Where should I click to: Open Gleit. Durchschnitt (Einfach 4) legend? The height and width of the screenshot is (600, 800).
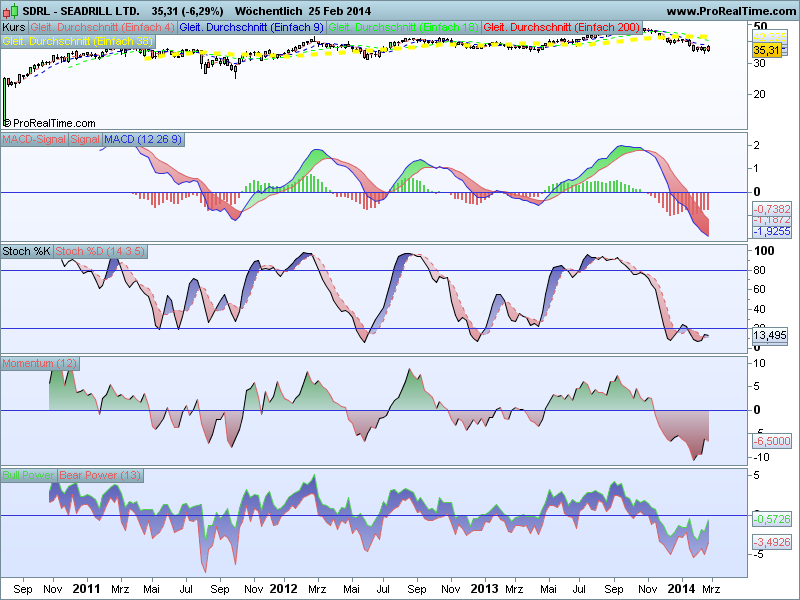(103, 27)
